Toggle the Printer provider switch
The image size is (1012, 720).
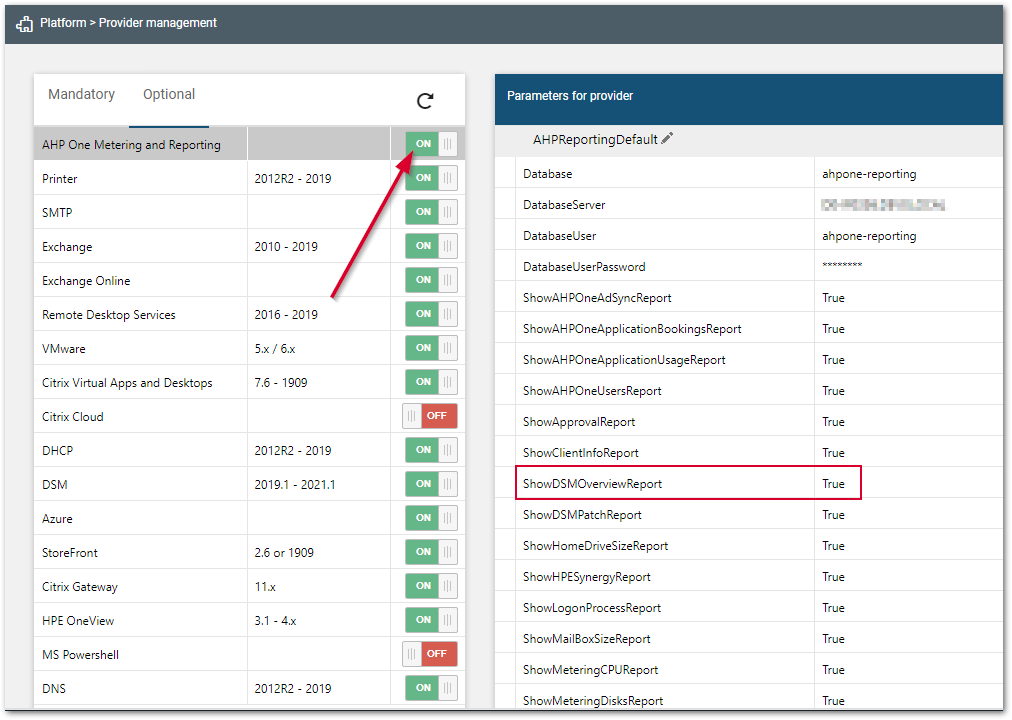(x=431, y=178)
